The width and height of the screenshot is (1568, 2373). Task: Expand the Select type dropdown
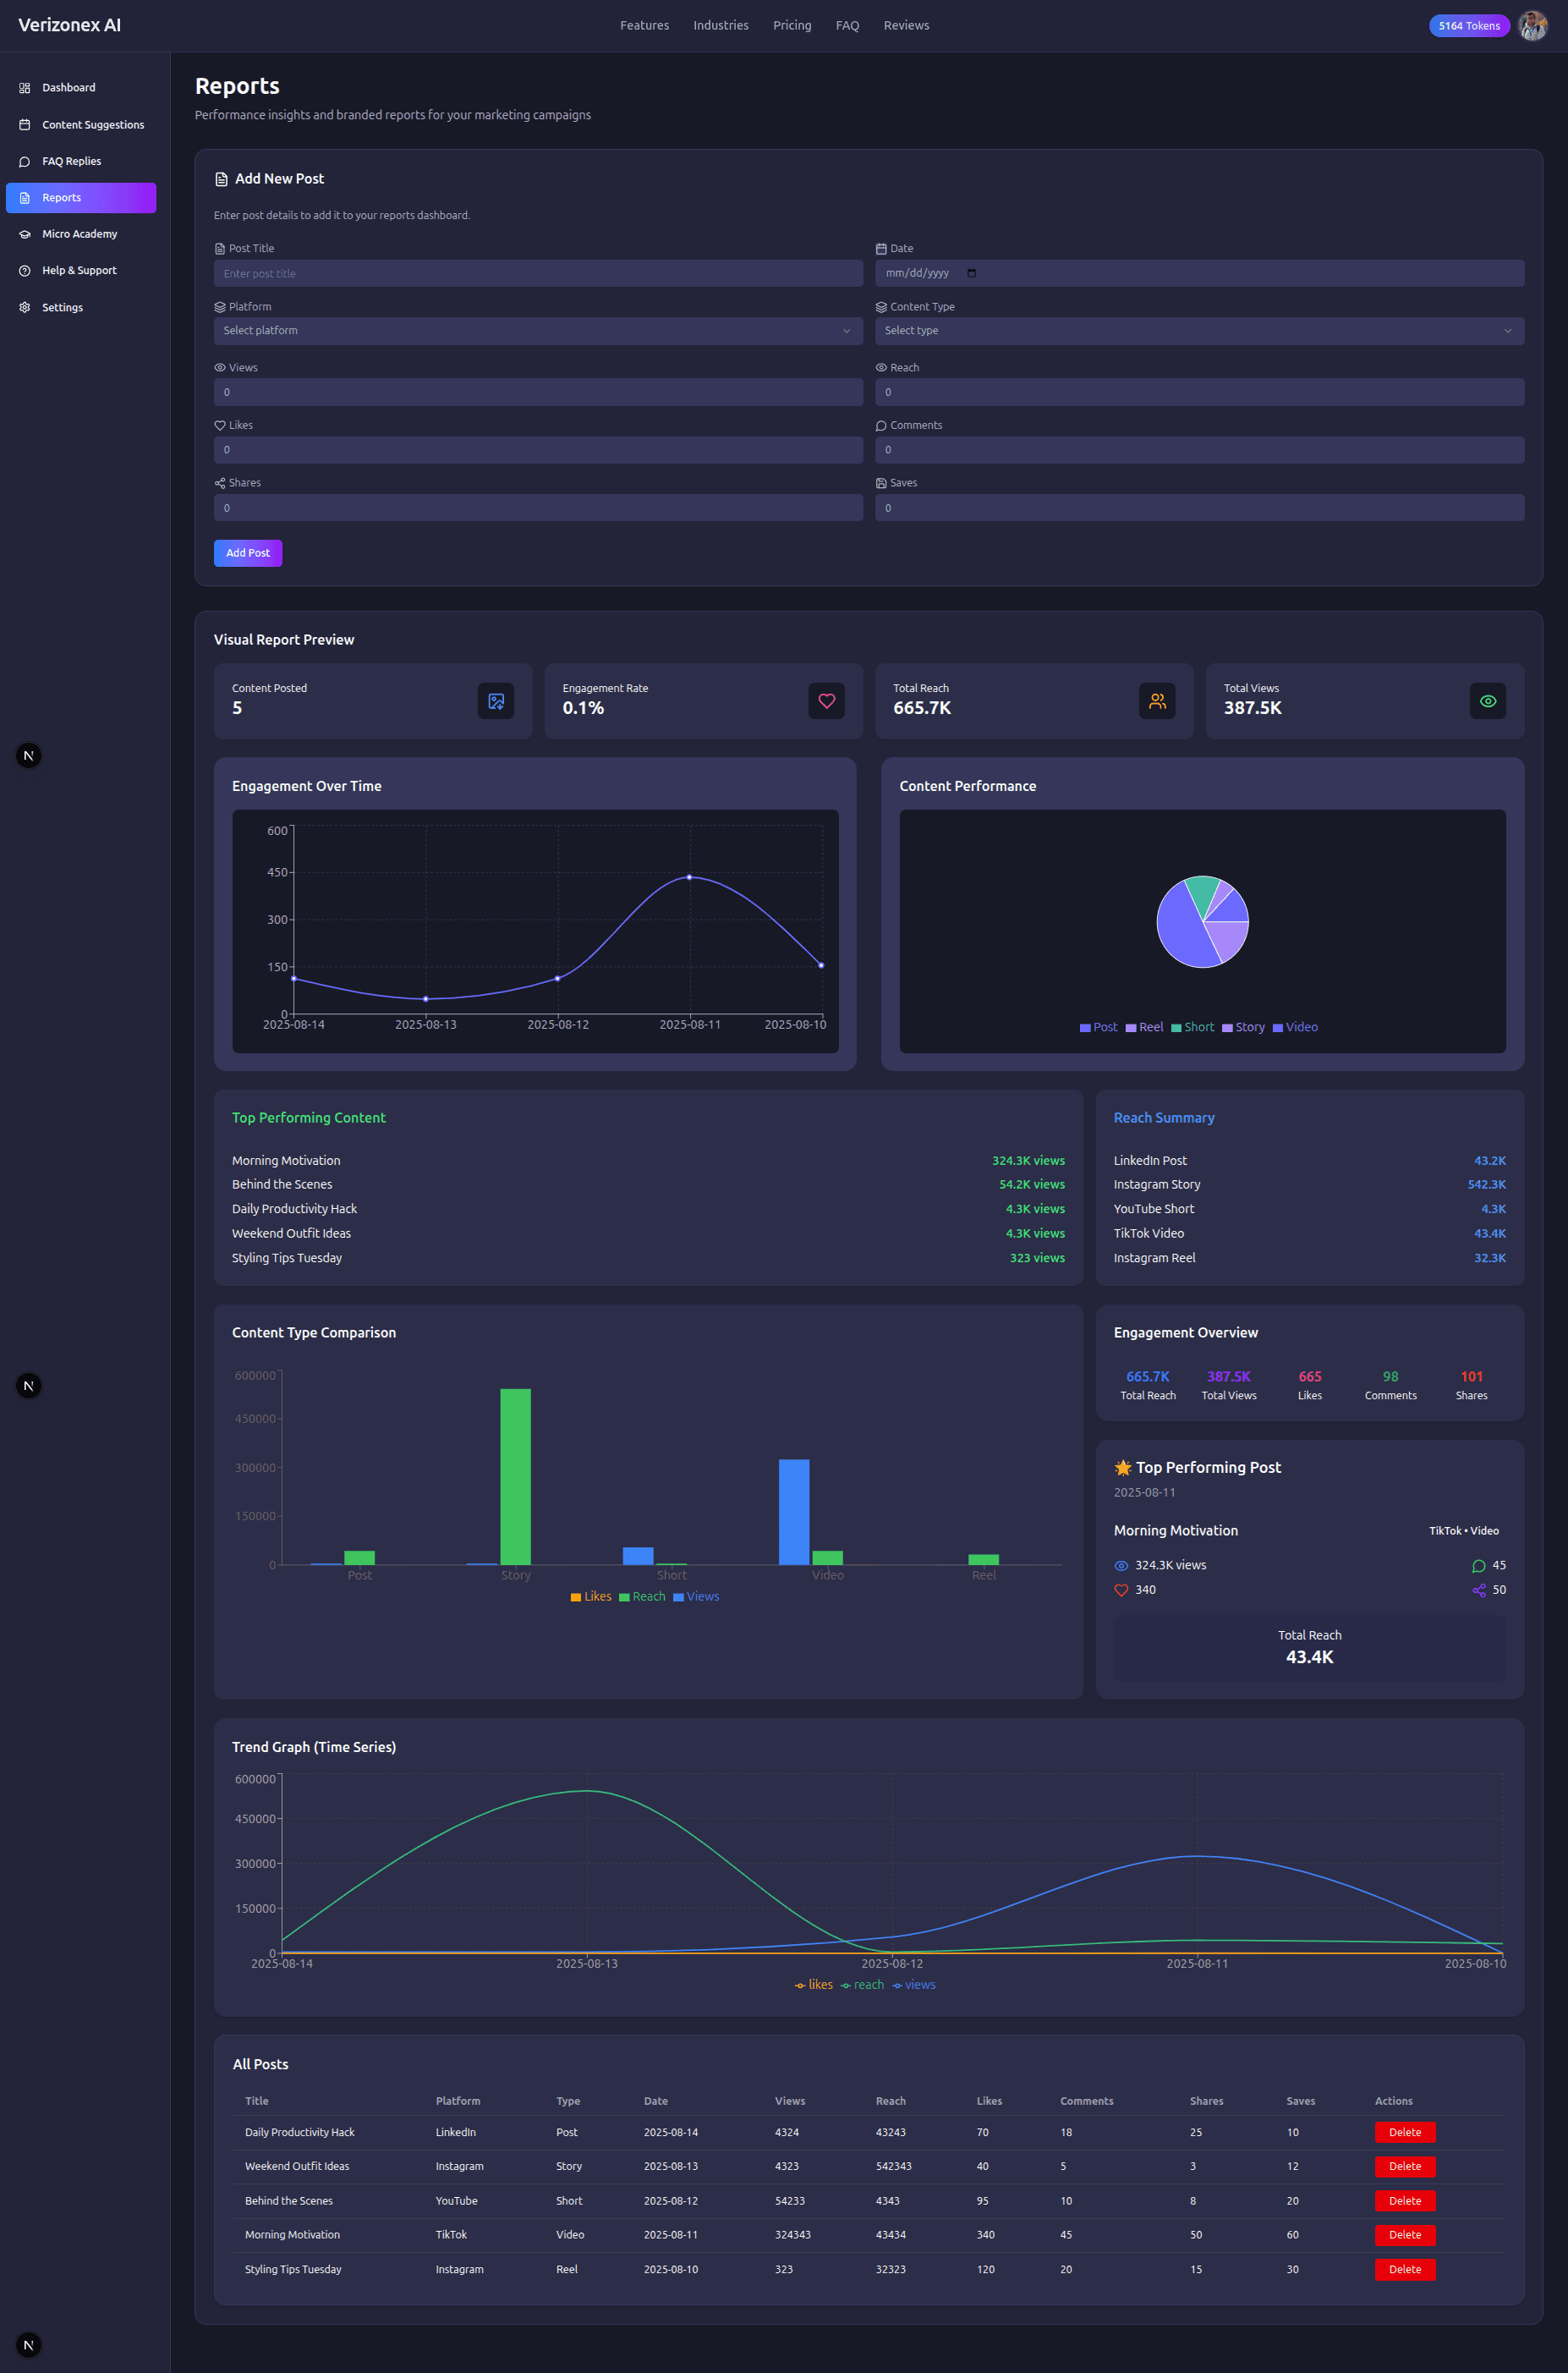tap(1198, 331)
